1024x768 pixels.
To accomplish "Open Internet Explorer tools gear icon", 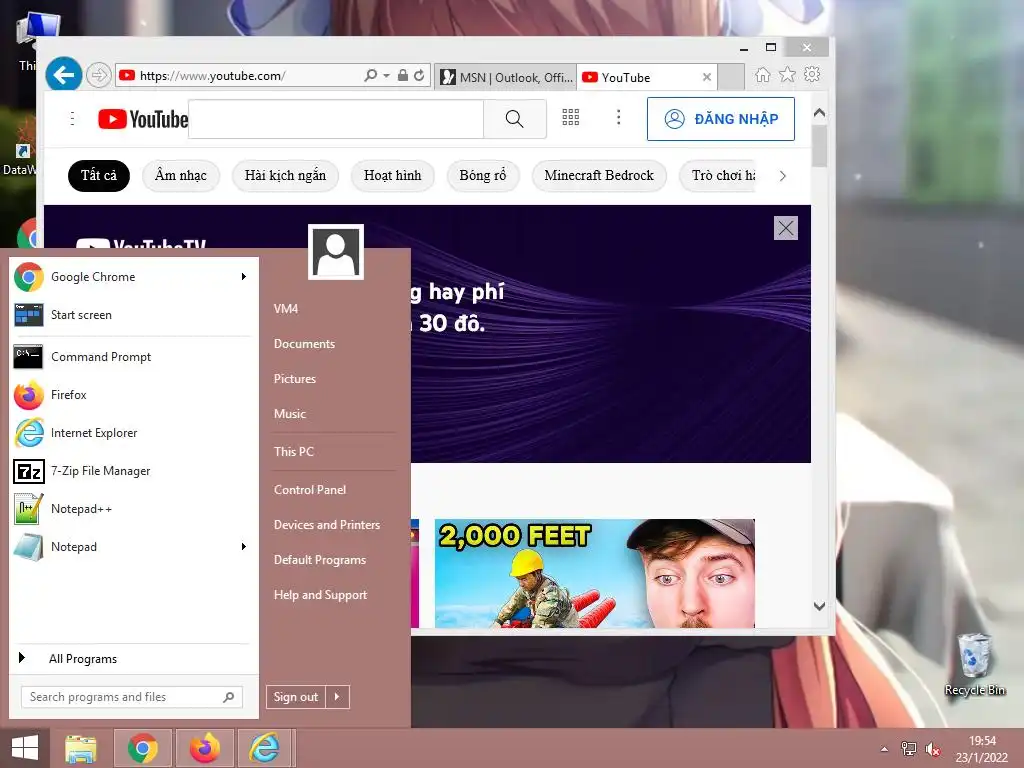I will (812, 74).
